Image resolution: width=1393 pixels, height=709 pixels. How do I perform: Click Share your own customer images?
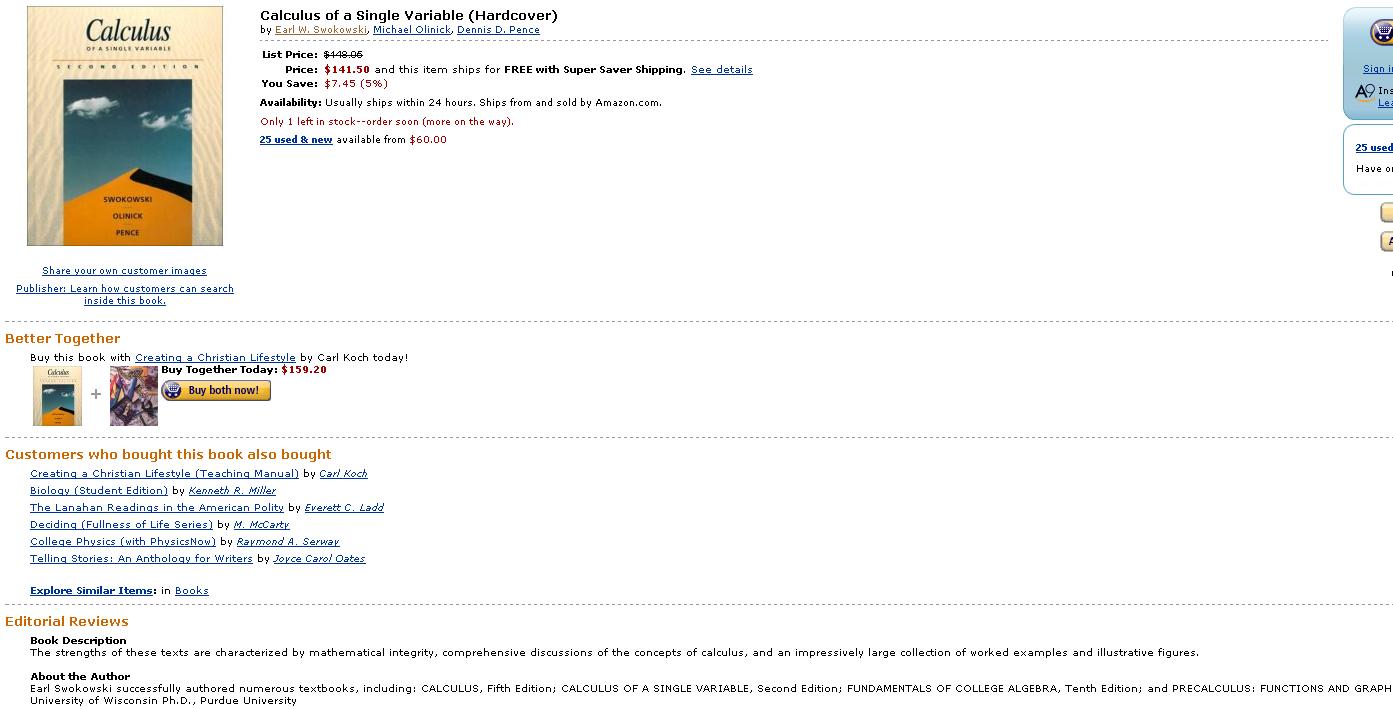[x=124, y=271]
